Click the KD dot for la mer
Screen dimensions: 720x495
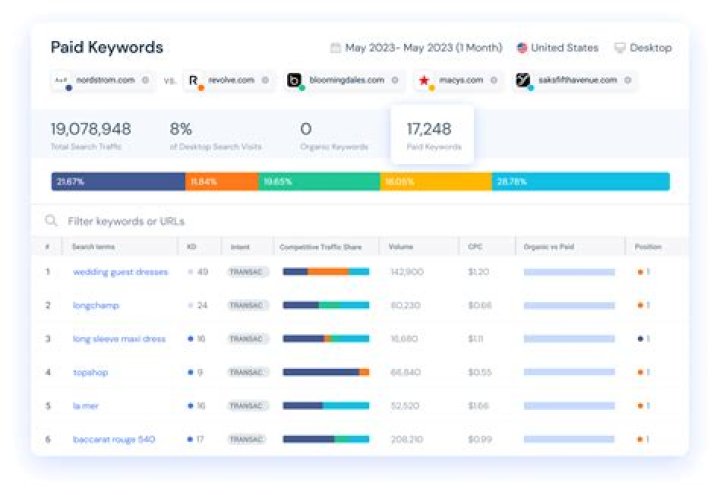pyautogui.click(x=191, y=406)
